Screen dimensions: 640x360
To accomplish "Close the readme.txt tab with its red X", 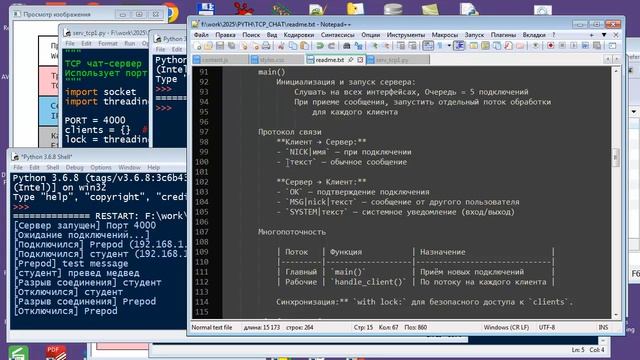I will pos(360,60).
